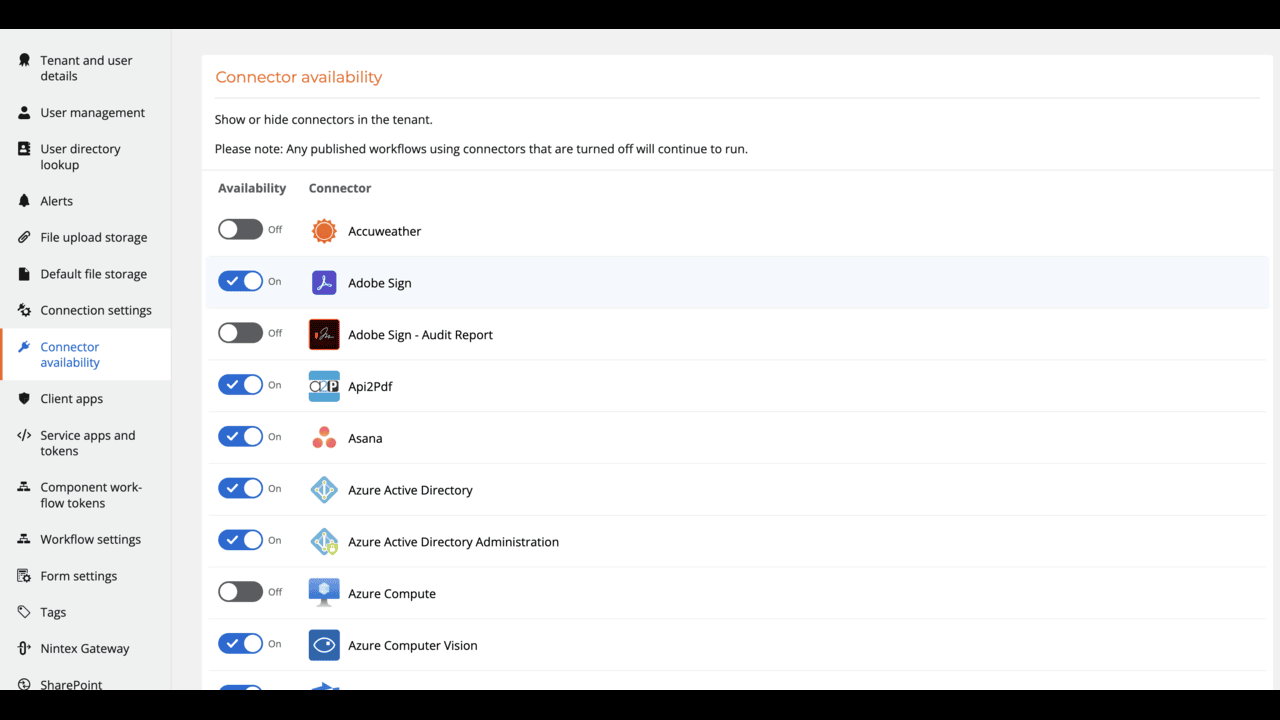Click the Workflow settings icon
Image resolution: width=1280 pixels, height=720 pixels.
click(24, 539)
